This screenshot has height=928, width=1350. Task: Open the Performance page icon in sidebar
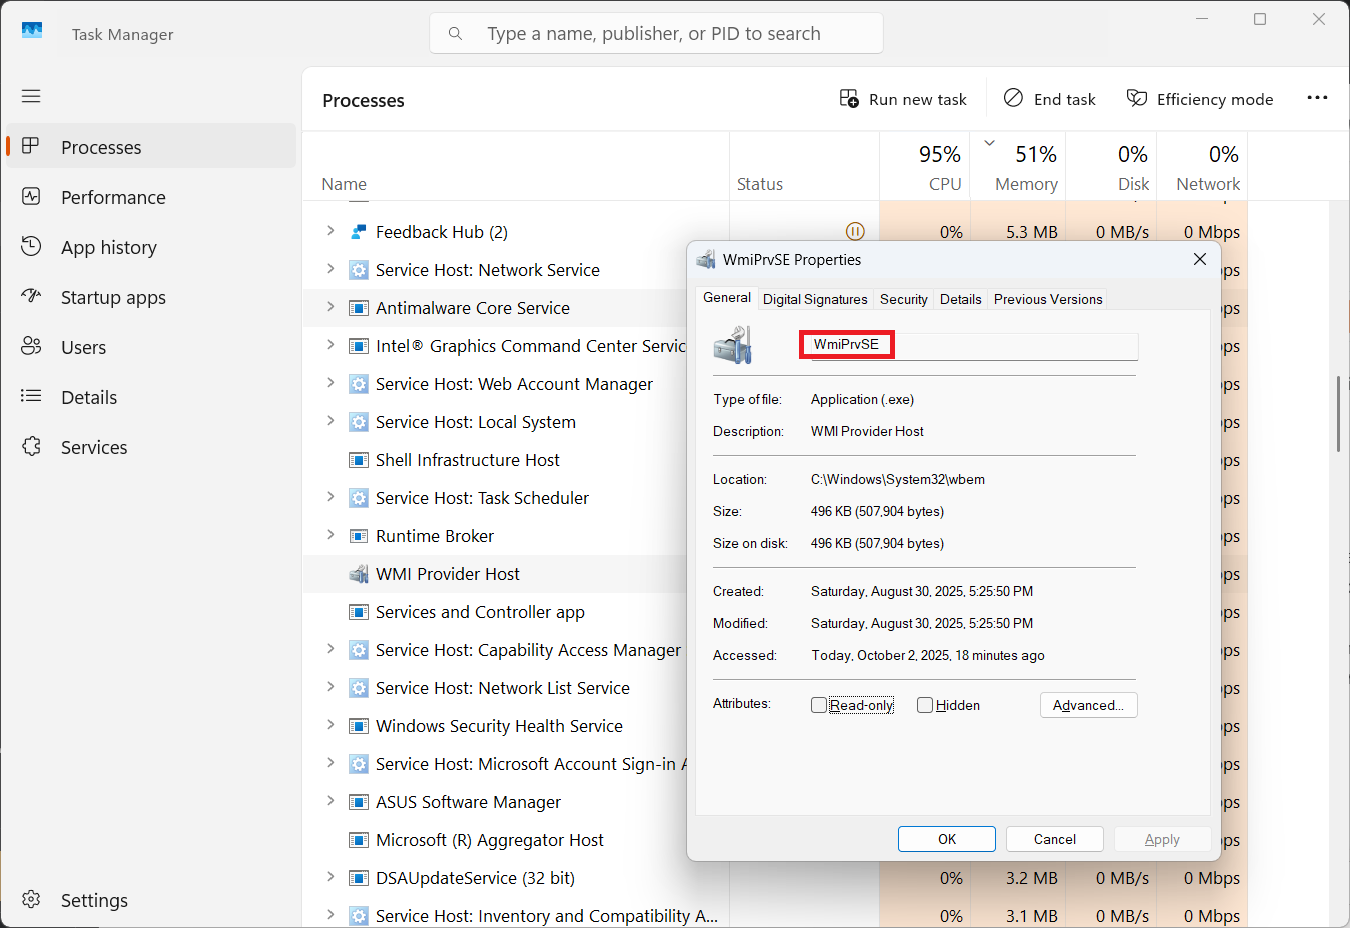31,197
